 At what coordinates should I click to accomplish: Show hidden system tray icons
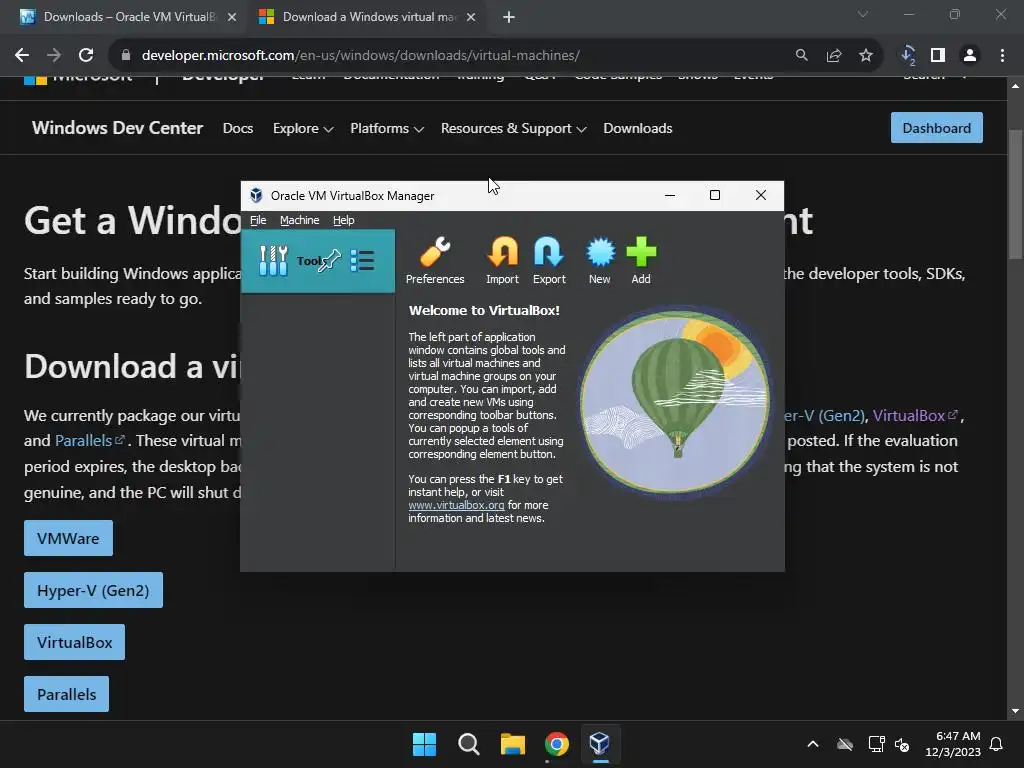pos(813,744)
